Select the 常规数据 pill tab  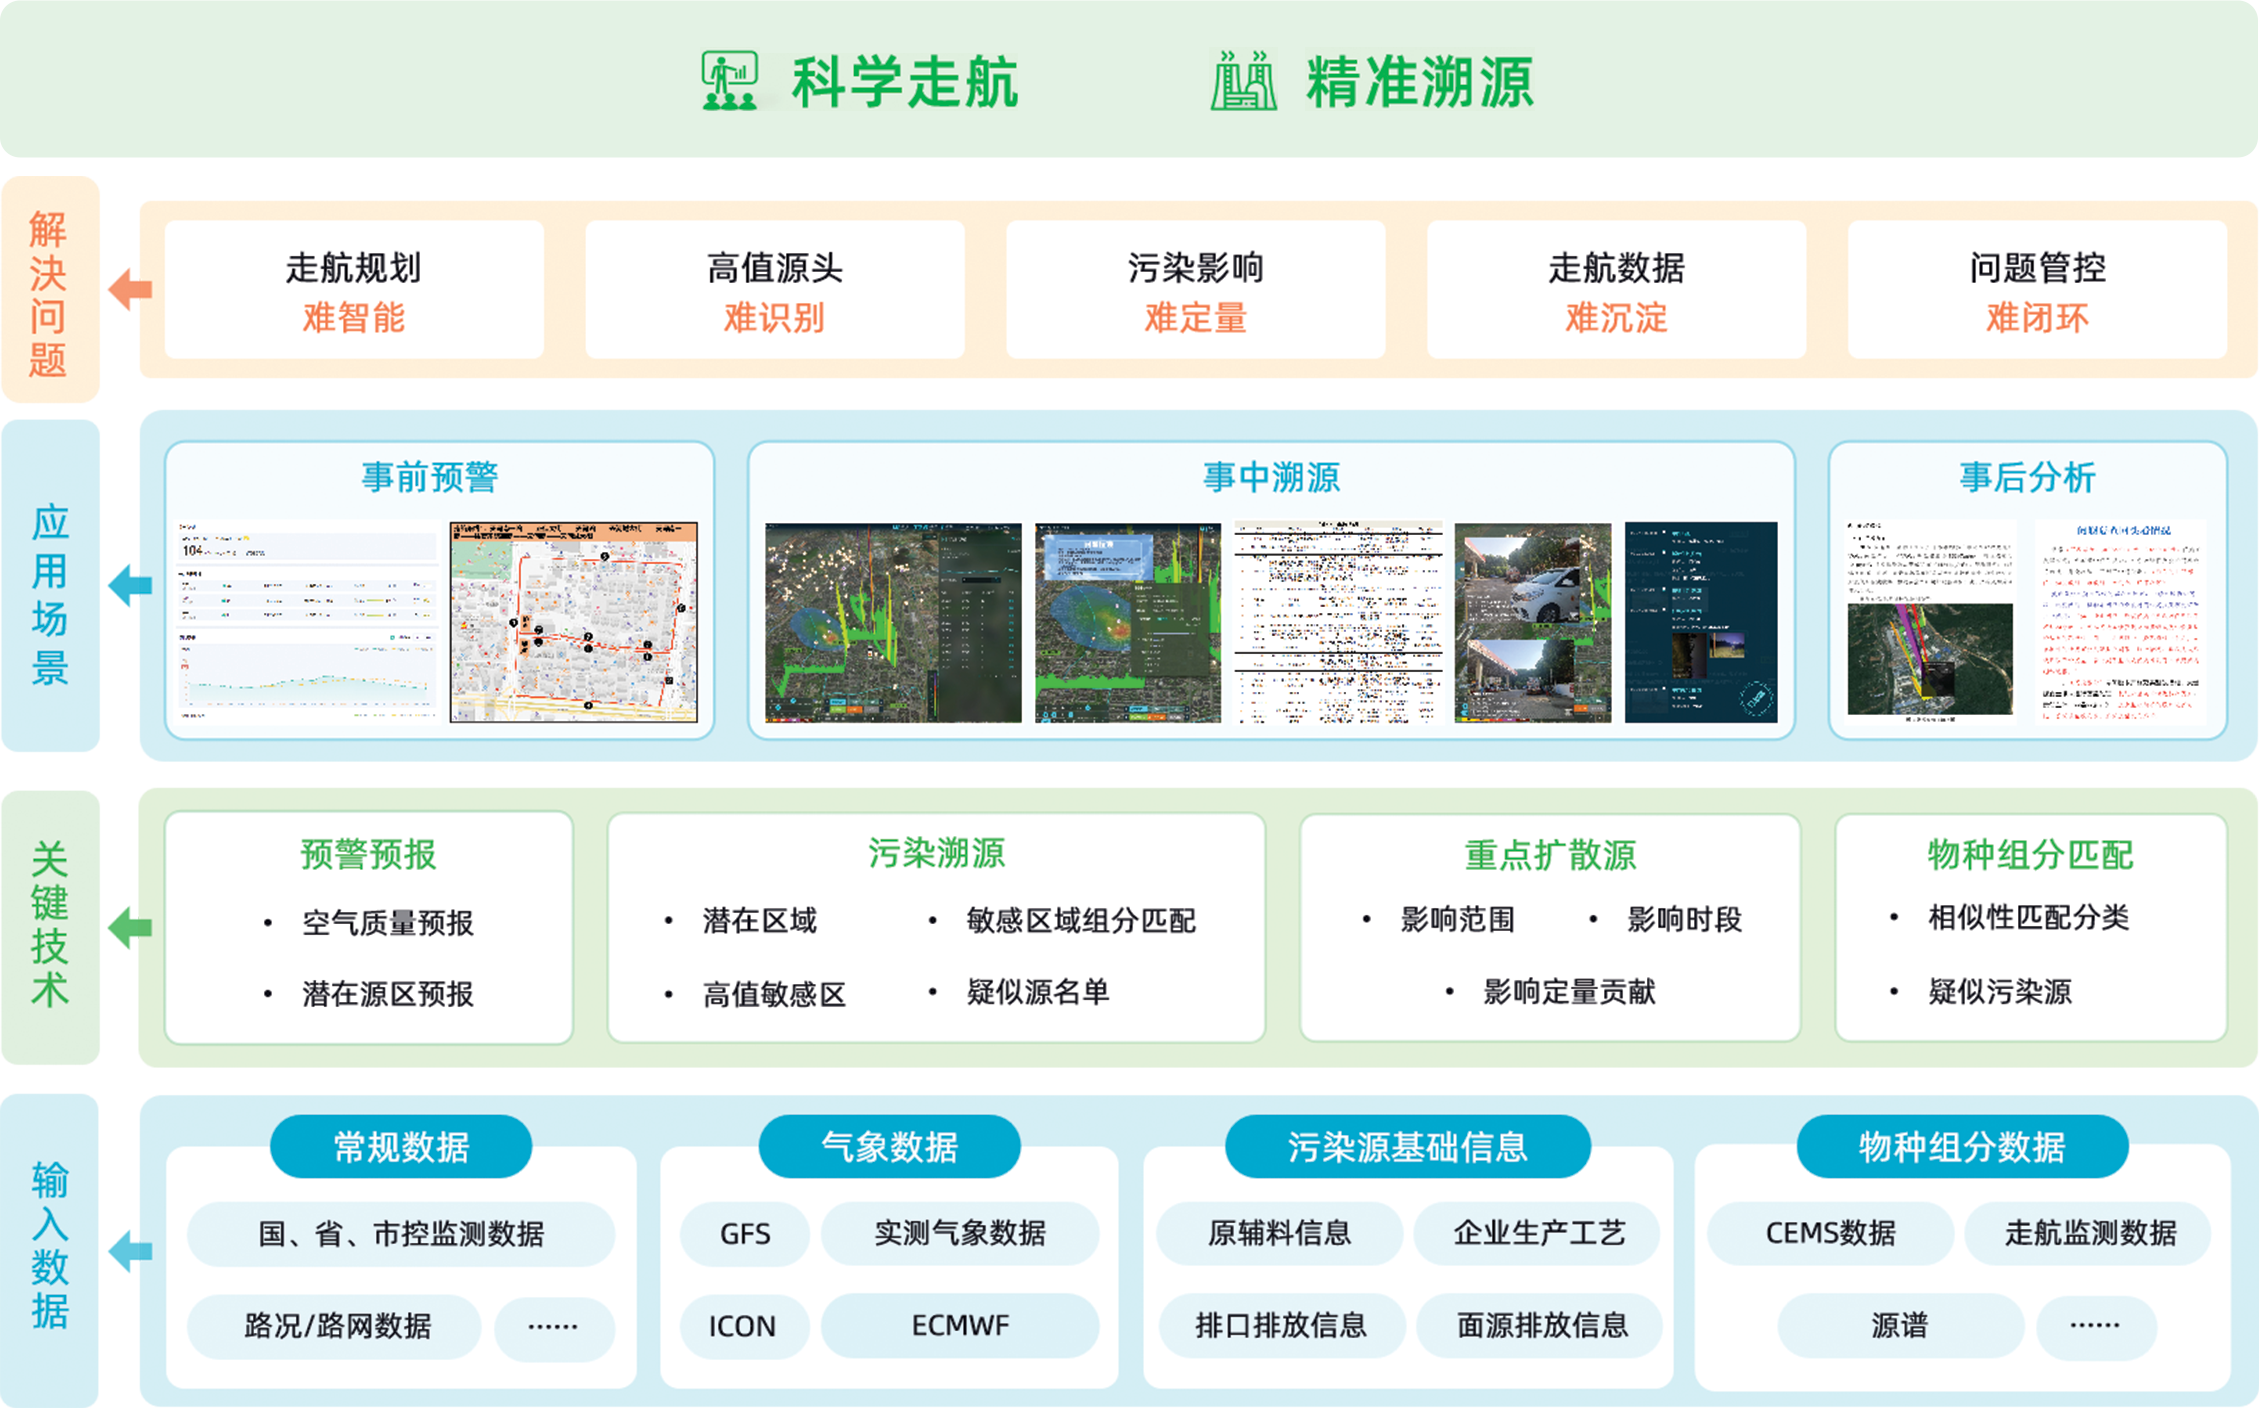(x=401, y=1146)
